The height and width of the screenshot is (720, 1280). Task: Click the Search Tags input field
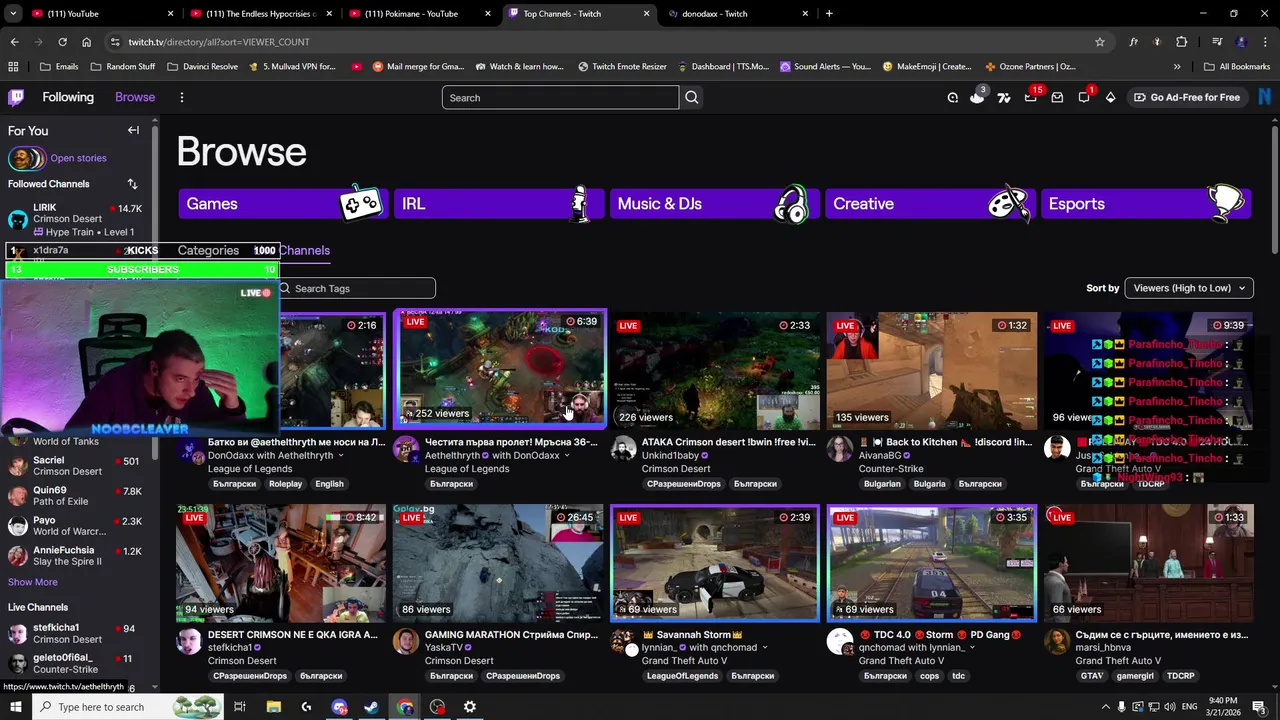click(x=356, y=288)
